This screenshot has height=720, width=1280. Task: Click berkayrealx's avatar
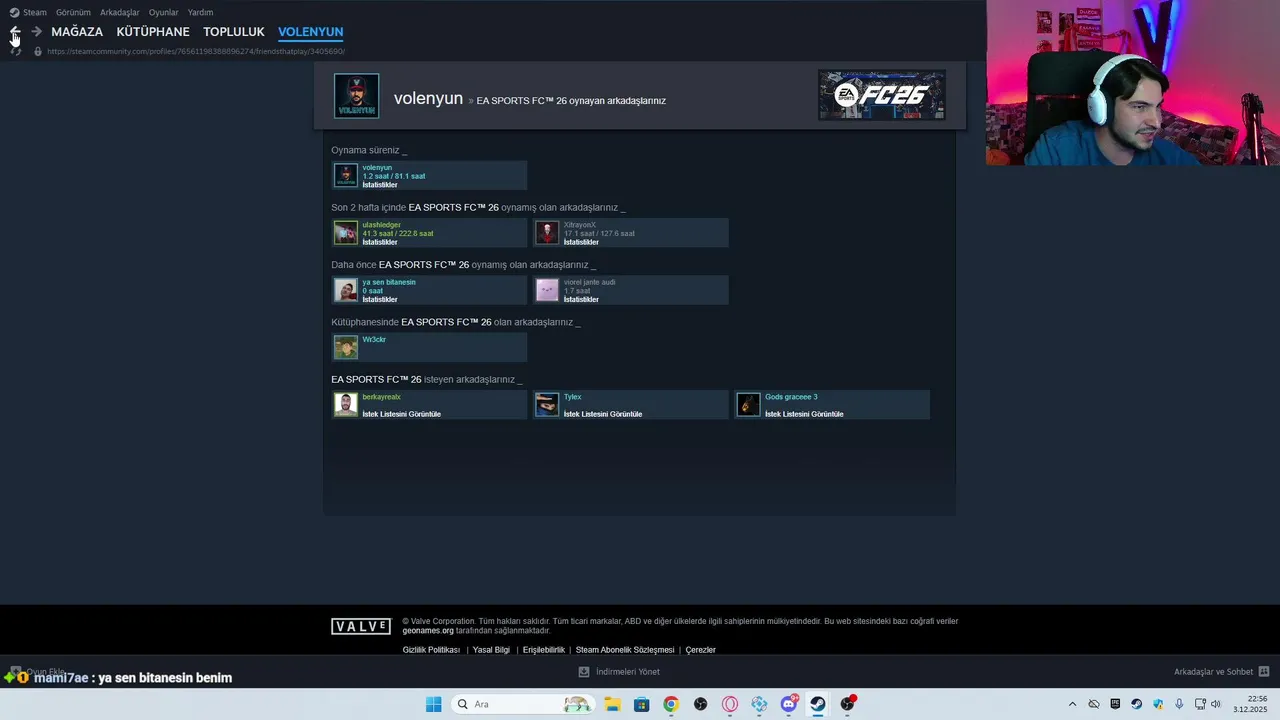point(346,404)
